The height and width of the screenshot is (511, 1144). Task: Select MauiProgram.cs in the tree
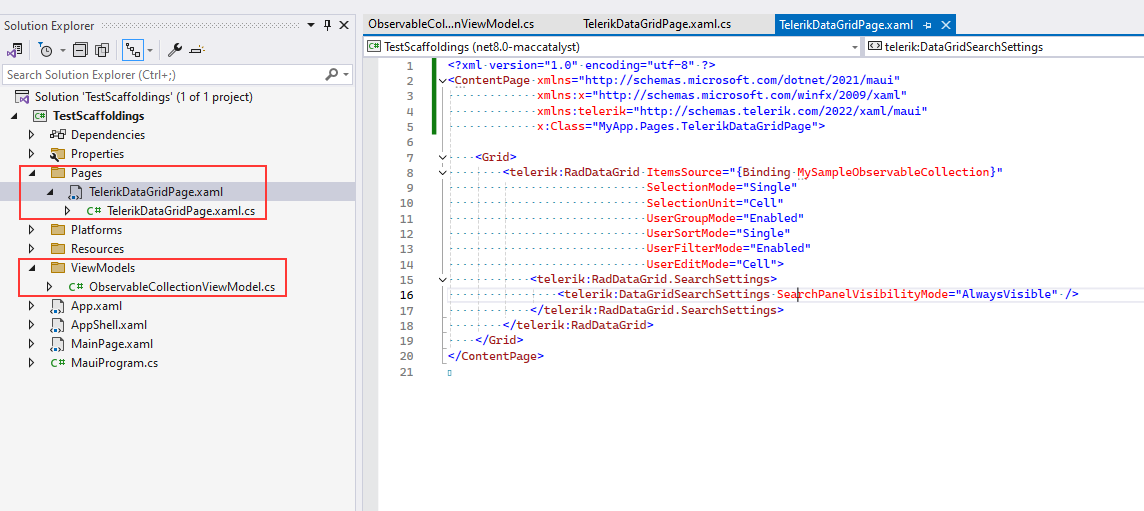[114, 363]
